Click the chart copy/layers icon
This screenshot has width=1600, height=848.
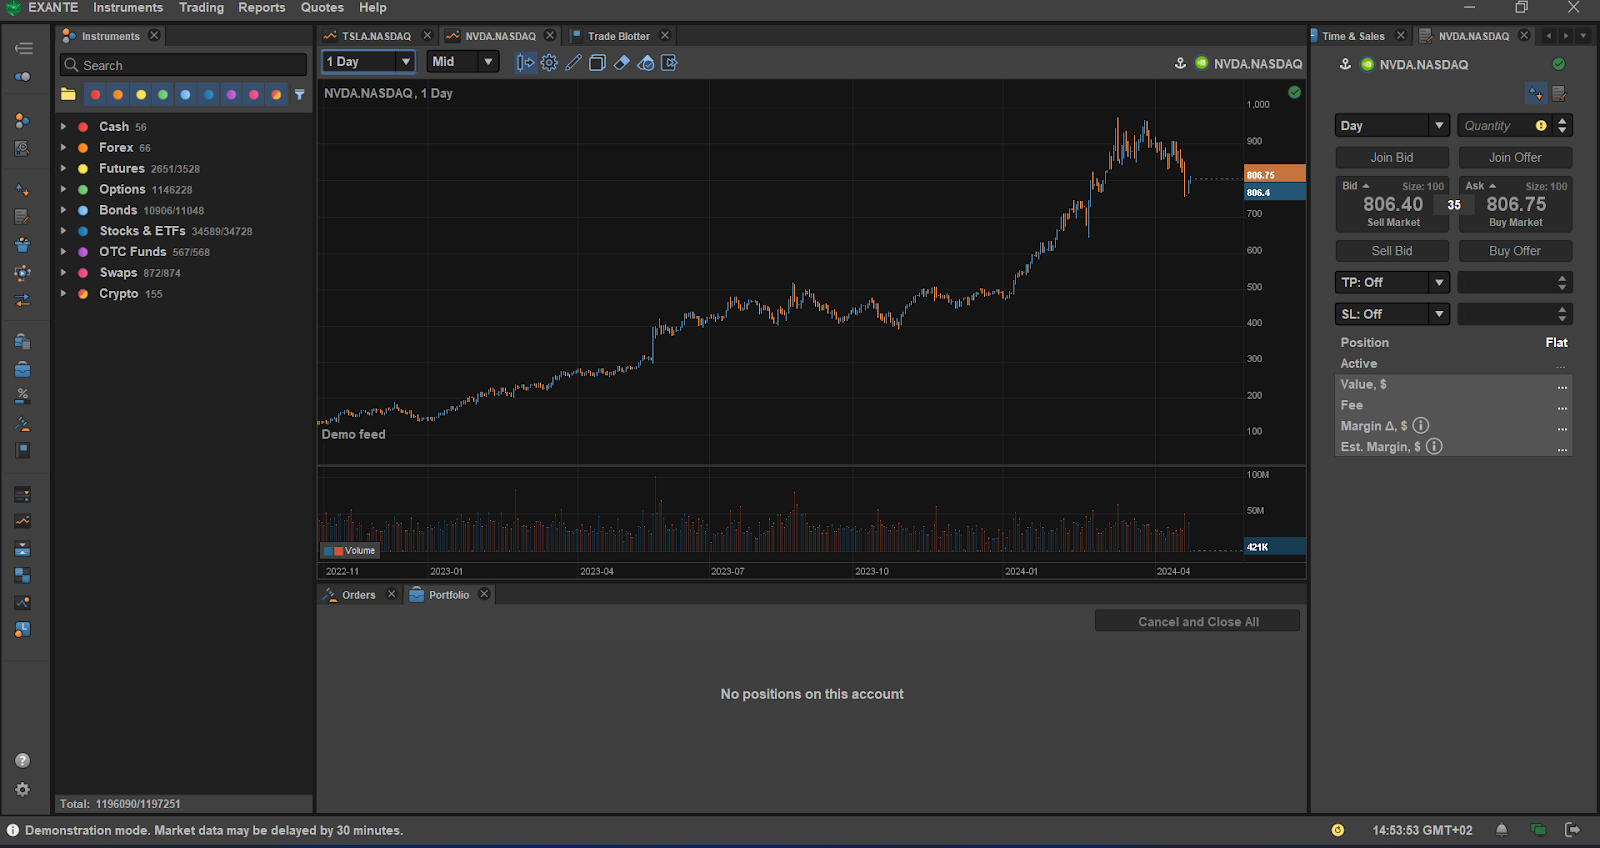coord(597,62)
